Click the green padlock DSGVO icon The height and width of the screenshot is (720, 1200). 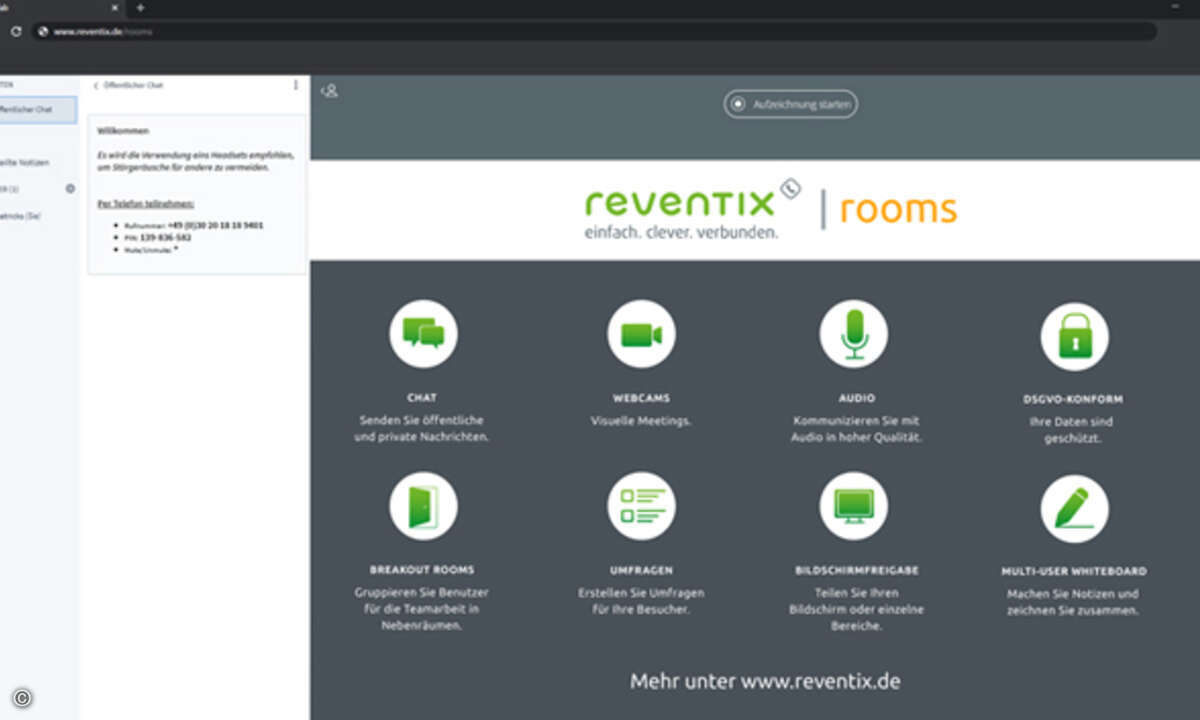[1075, 337]
